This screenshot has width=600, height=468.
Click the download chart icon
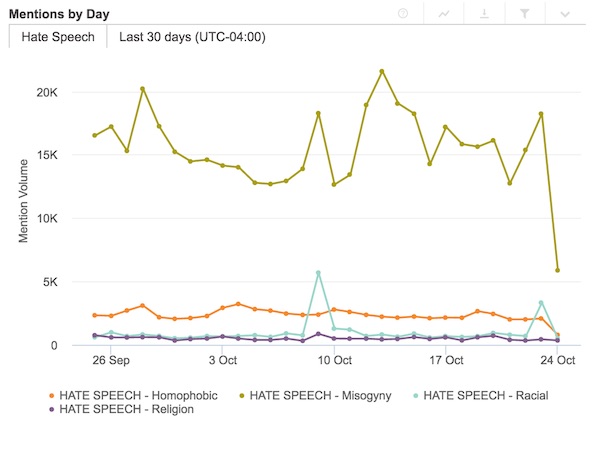(x=484, y=14)
